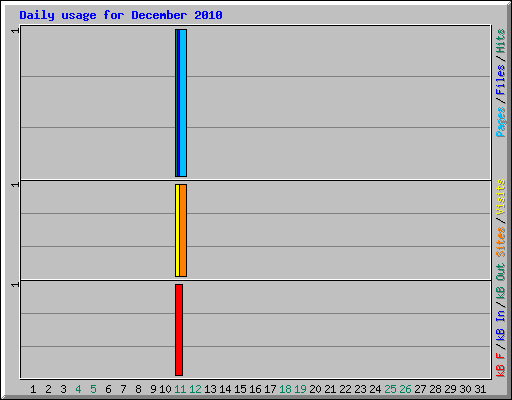Click day label 1 on the x-axis

pos(33,389)
